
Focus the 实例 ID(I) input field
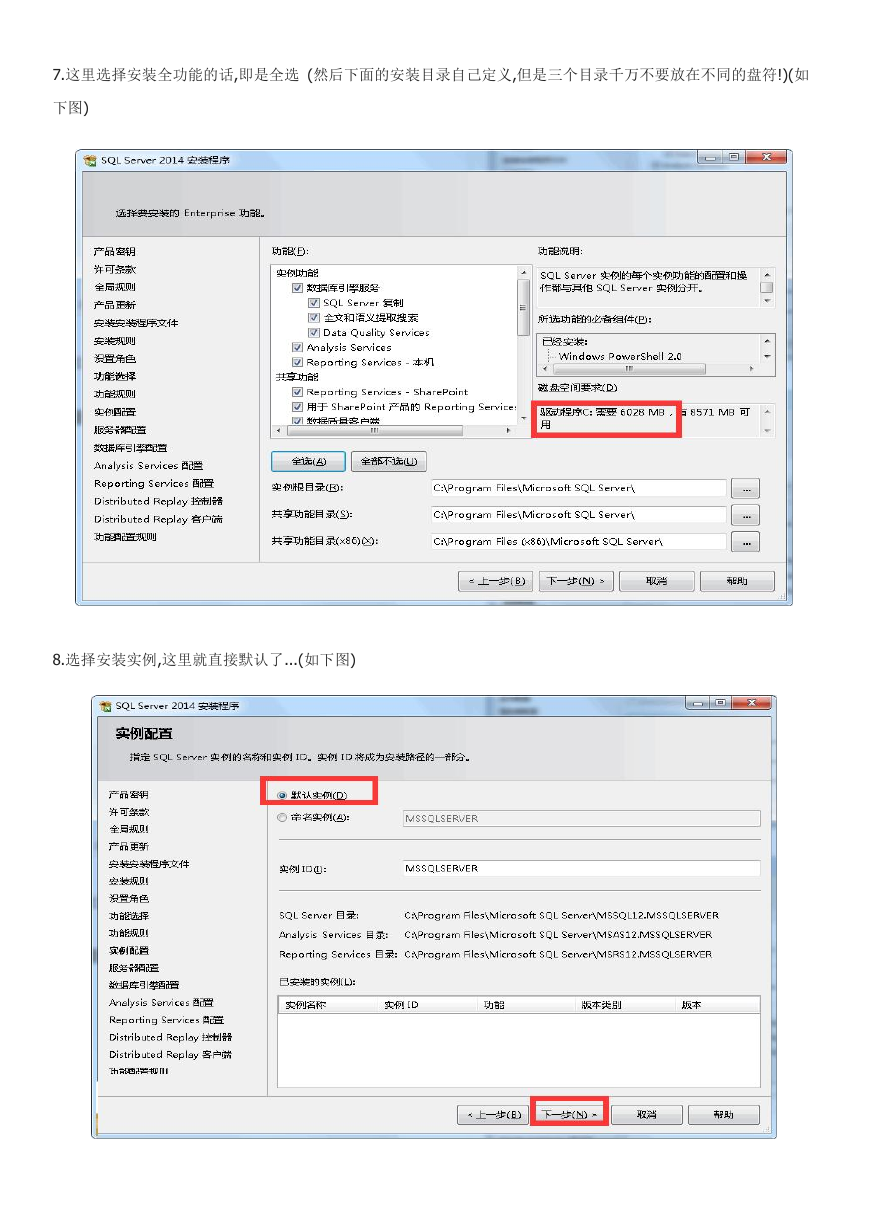(x=581, y=869)
